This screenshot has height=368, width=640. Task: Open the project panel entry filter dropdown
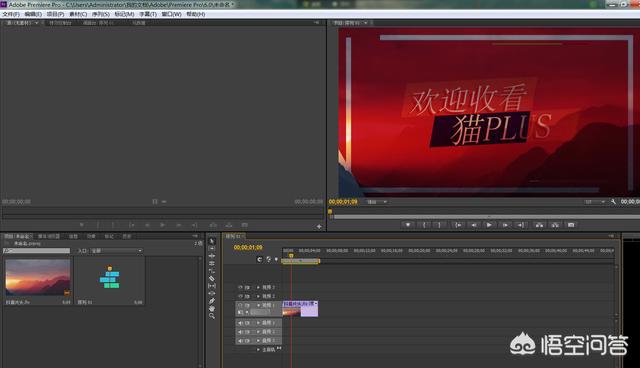(116, 251)
